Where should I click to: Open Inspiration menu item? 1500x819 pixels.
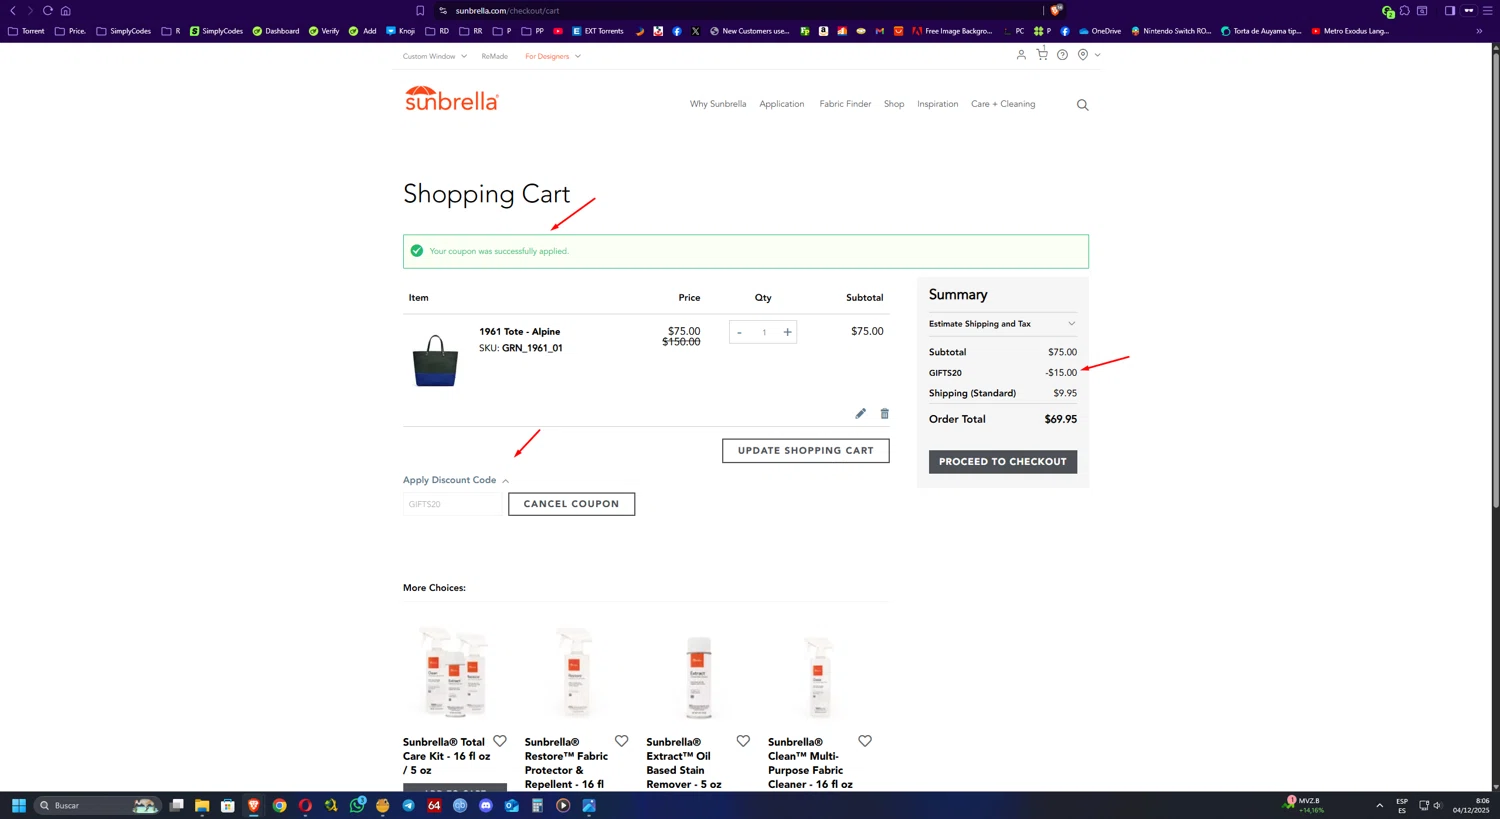point(938,104)
